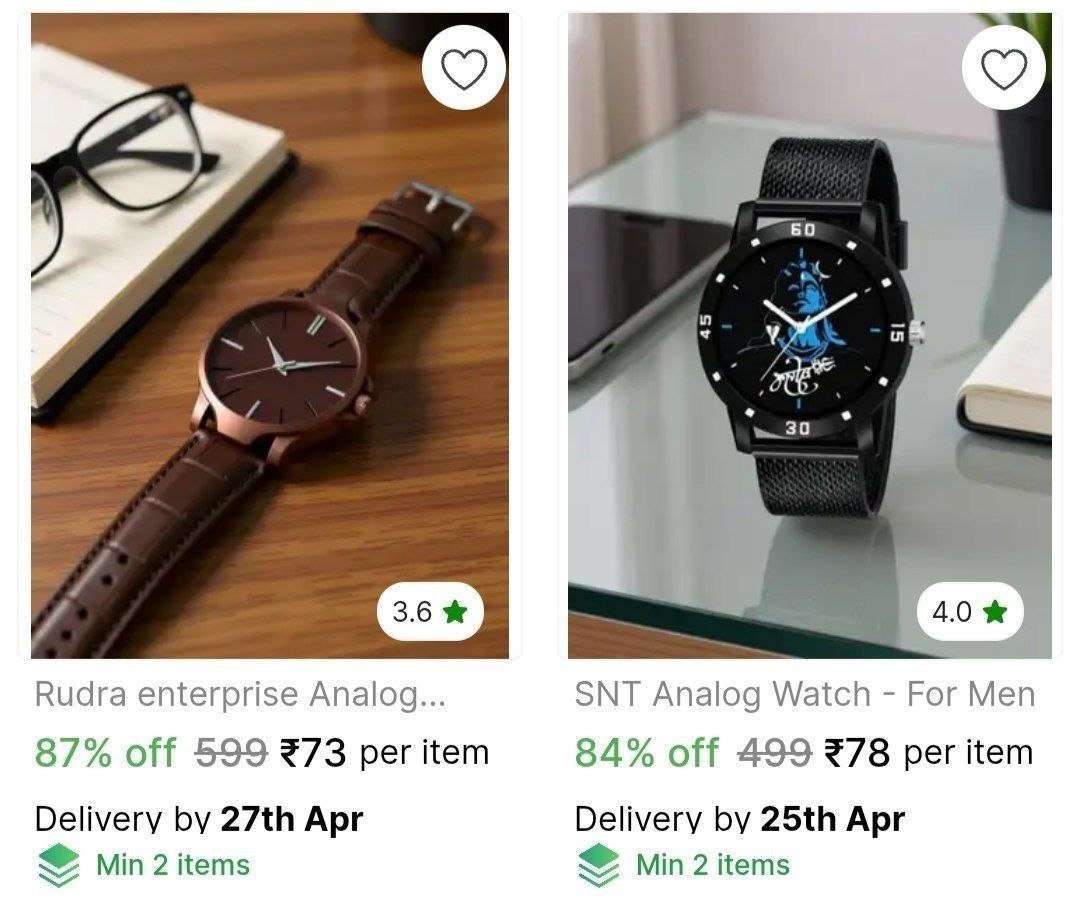Click the ₹73 per item price
This screenshot has width=1080, height=907.
click(384, 752)
